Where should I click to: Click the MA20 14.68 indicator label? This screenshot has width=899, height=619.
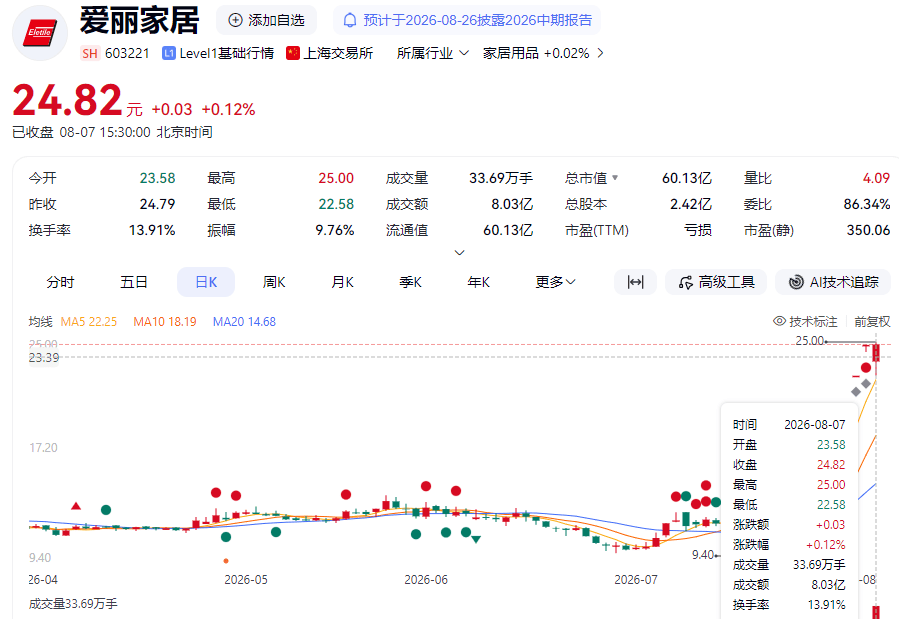click(244, 322)
